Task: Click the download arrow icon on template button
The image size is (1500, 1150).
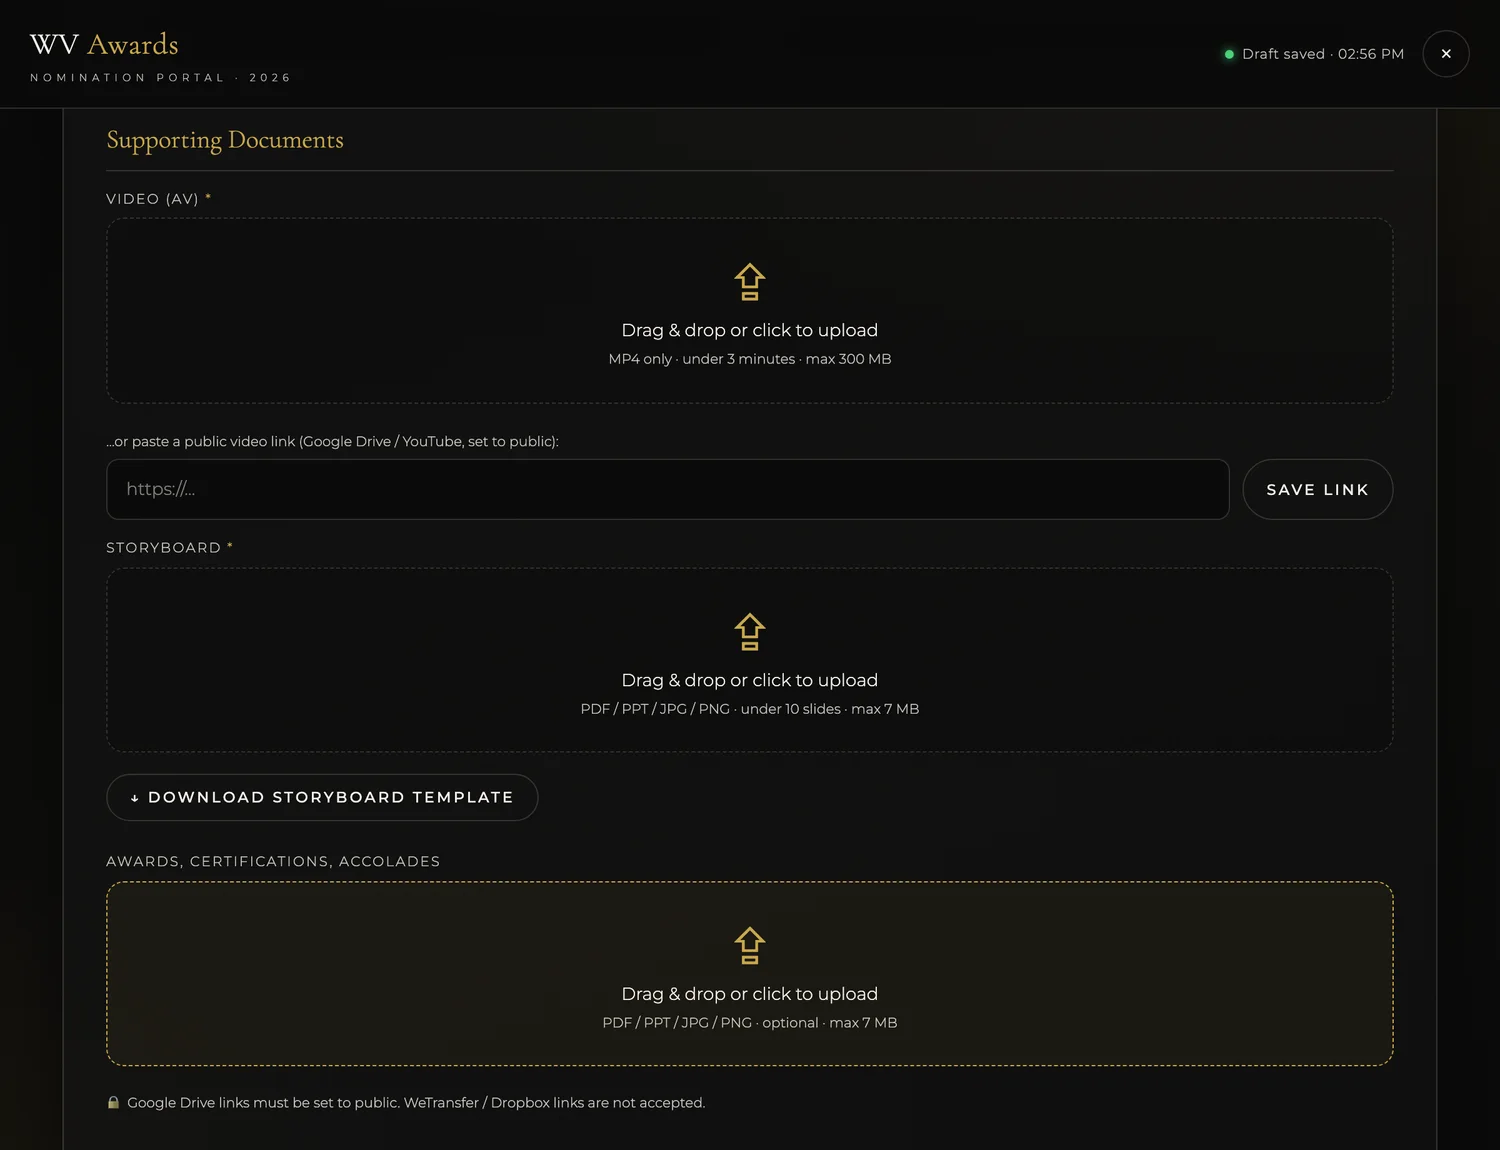Action: 135,798
